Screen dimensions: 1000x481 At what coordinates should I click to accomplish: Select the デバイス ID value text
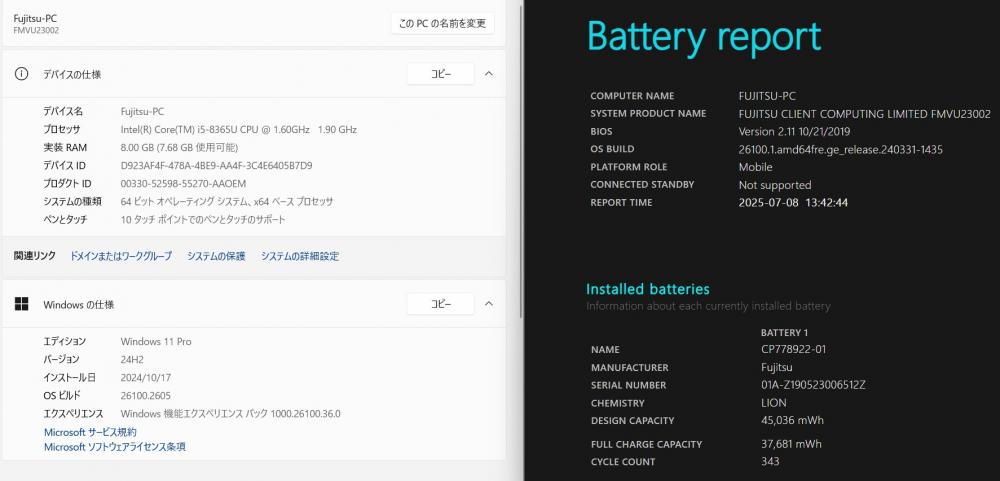pyautogui.click(x=216, y=165)
